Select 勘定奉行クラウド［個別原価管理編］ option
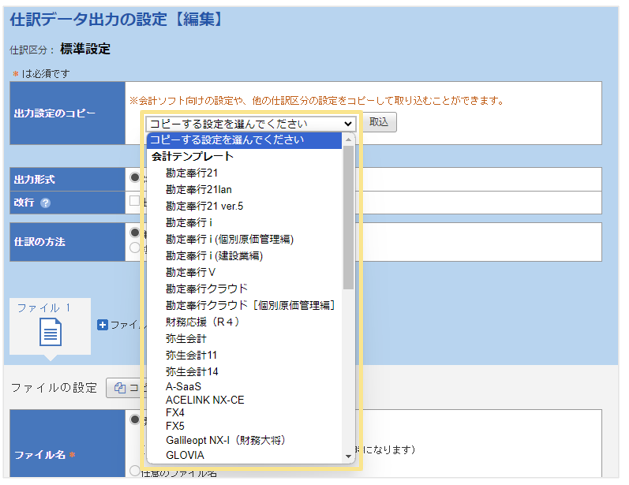The image size is (629, 485). 250,305
